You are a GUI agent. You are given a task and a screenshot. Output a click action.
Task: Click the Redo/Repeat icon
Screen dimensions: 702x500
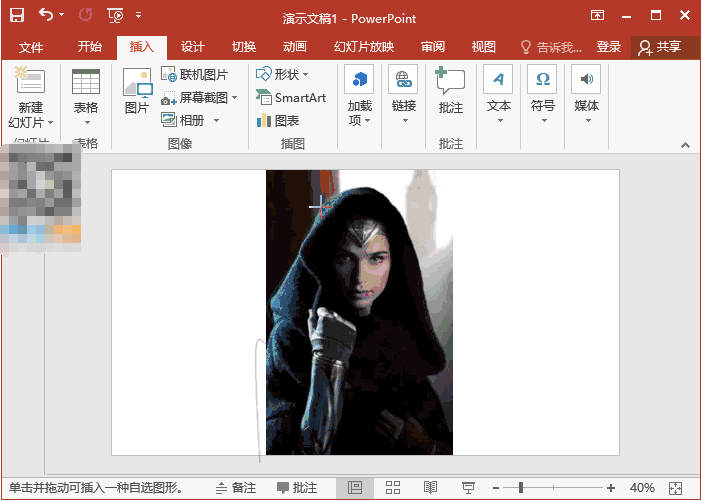click(85, 15)
